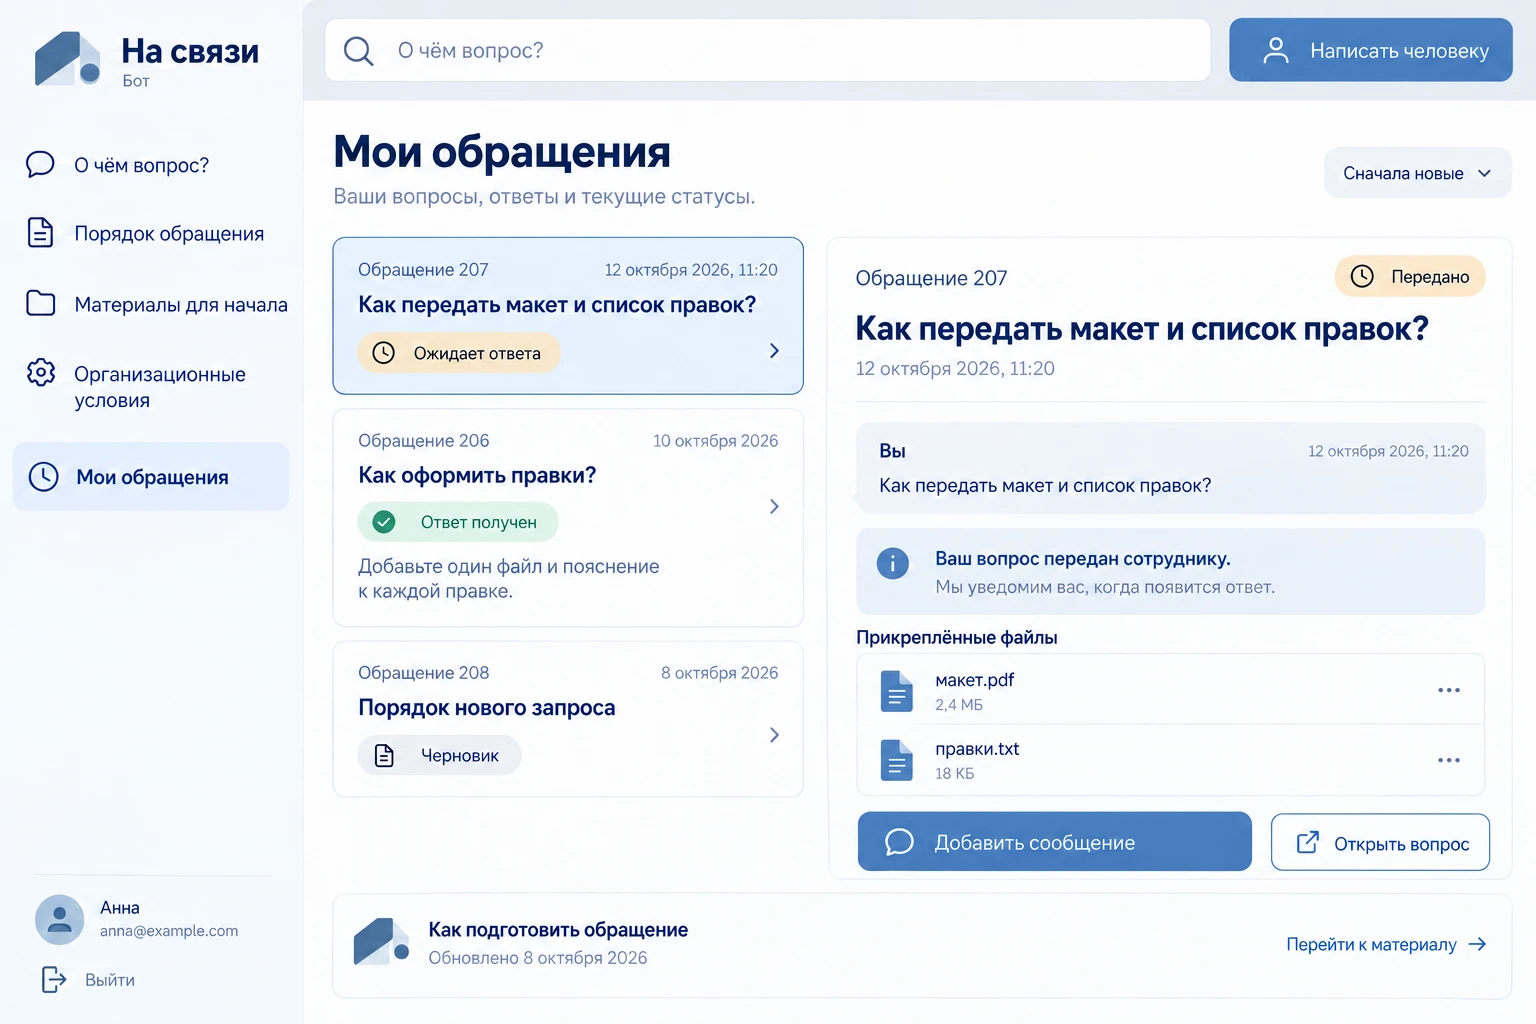Image resolution: width=1536 pixels, height=1024 pixels.
Task: Open the «Порядок нового запроса» draft card
Action: [568, 719]
